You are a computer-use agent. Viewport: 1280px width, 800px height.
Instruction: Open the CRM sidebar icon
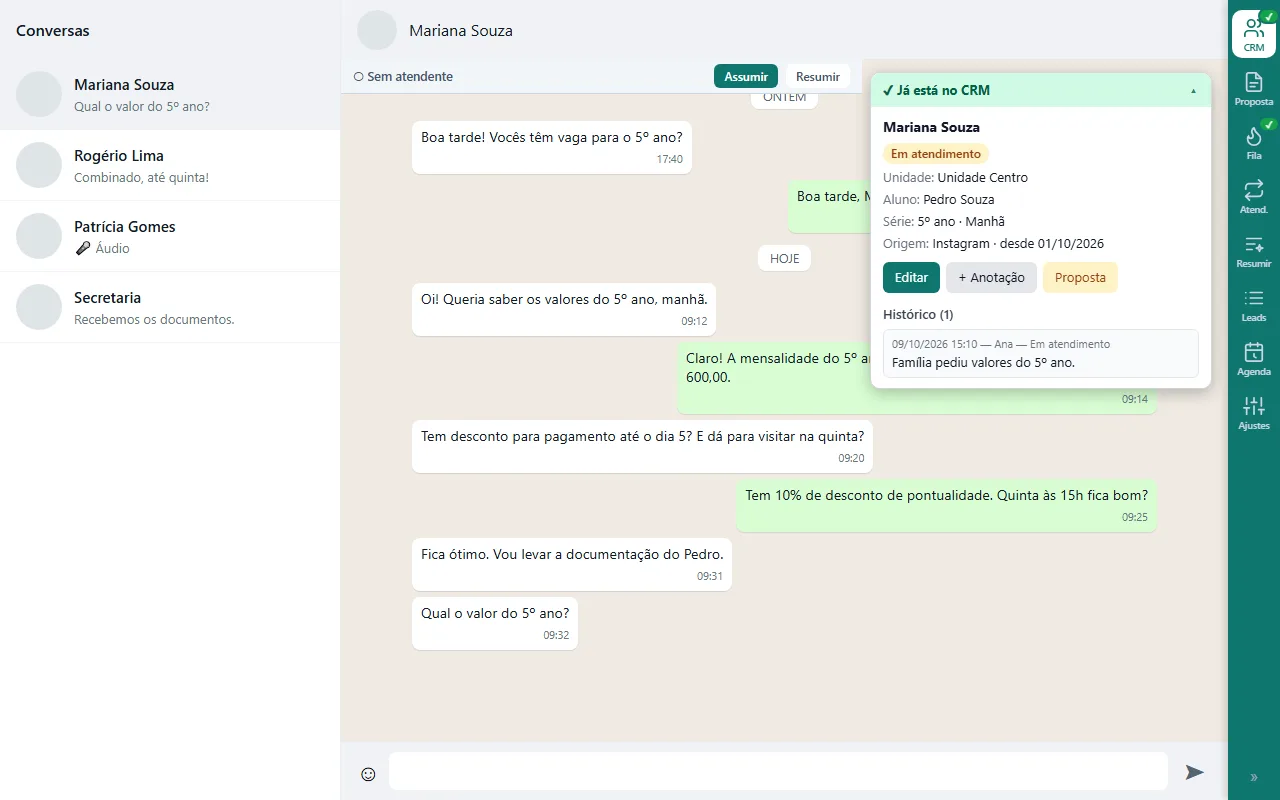(x=1253, y=34)
